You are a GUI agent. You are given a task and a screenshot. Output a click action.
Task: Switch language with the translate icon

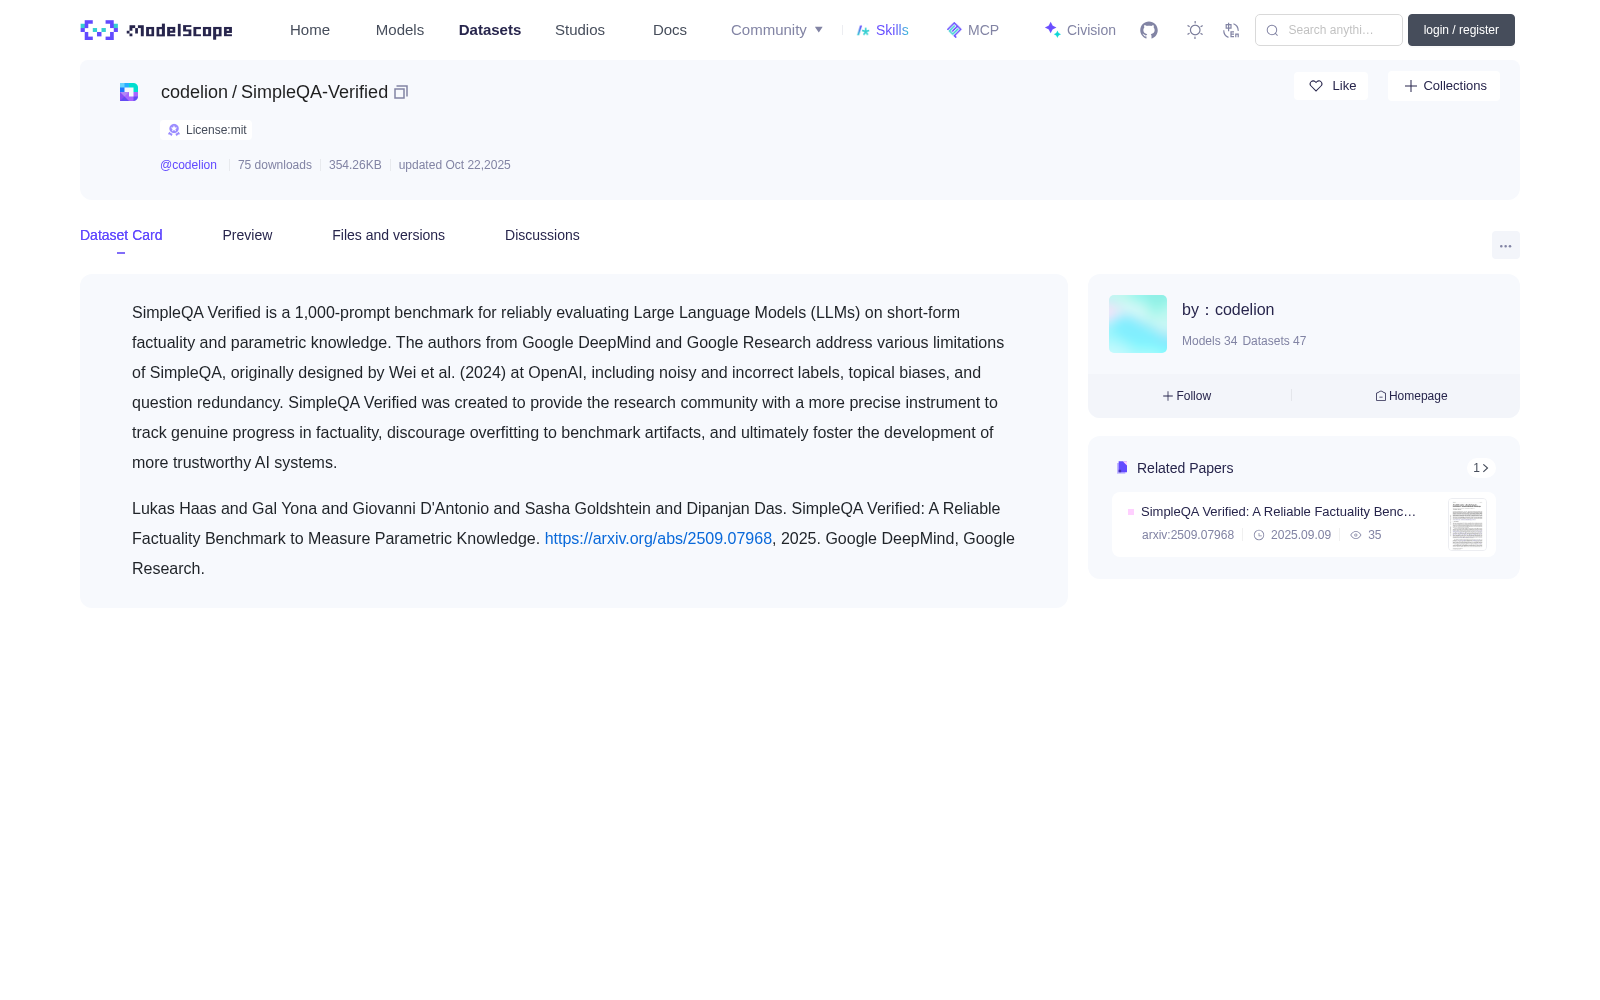point(1231,30)
